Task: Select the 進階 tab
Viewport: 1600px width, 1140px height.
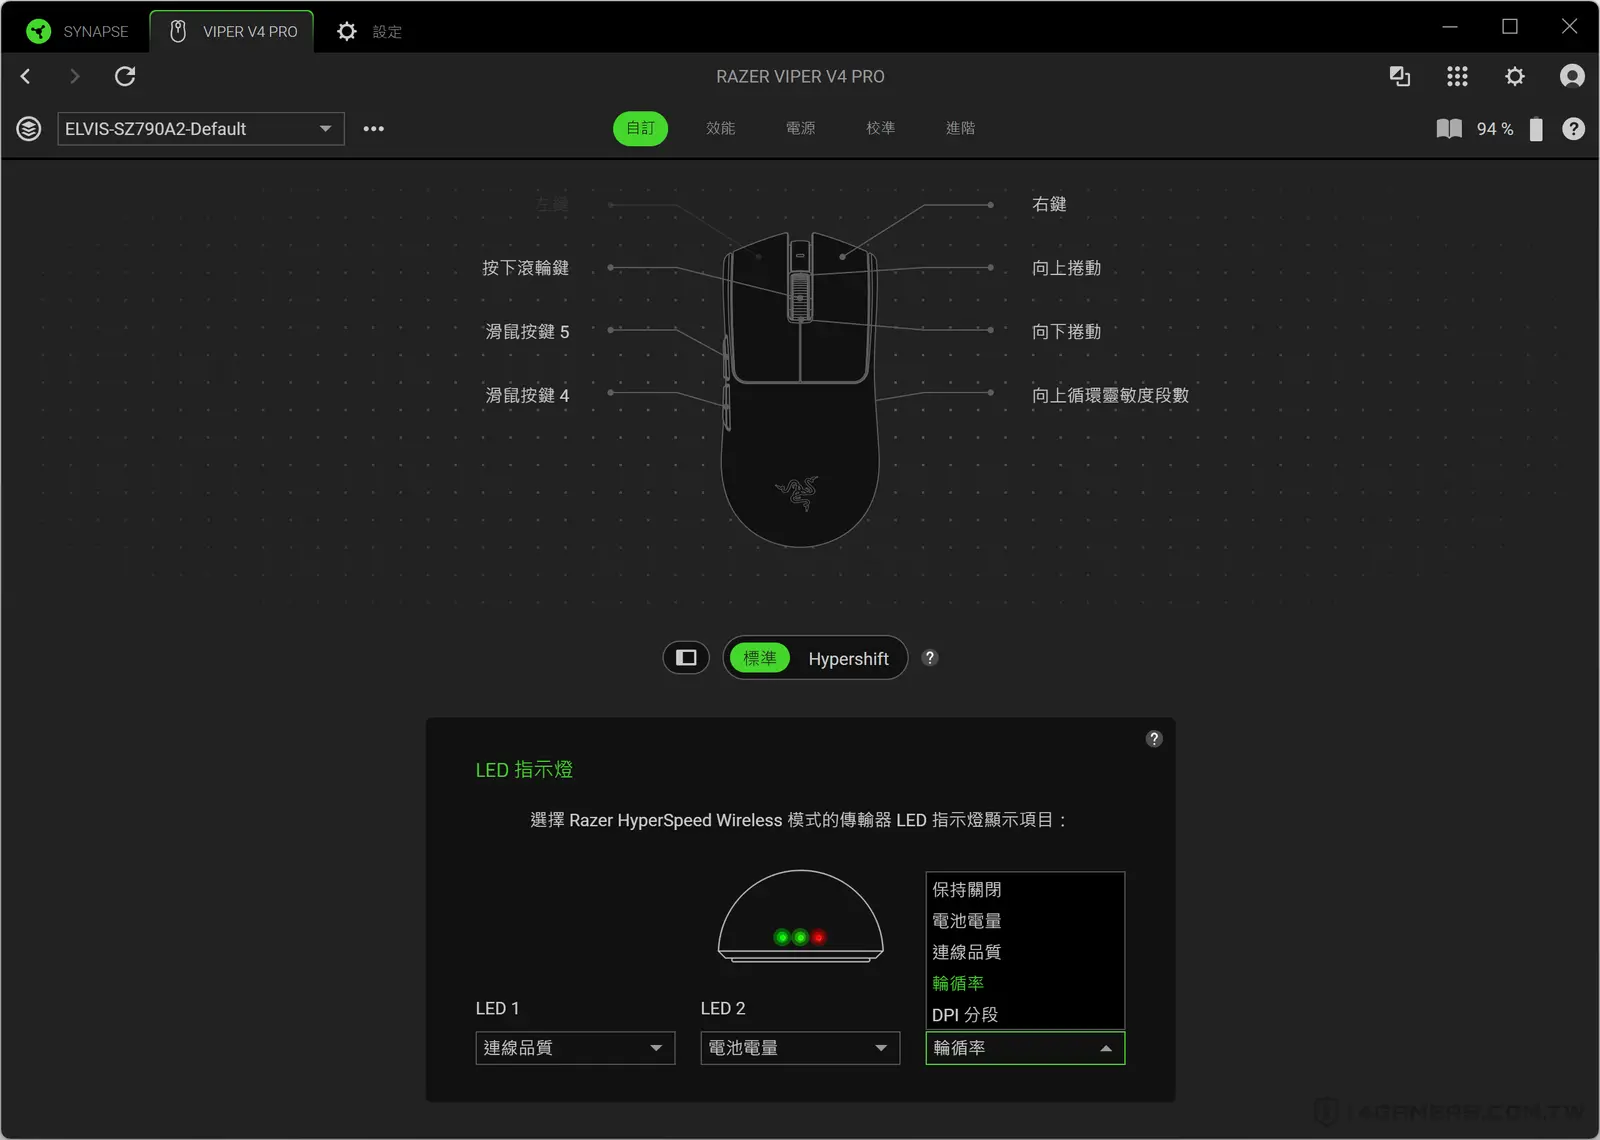Action: click(x=960, y=128)
